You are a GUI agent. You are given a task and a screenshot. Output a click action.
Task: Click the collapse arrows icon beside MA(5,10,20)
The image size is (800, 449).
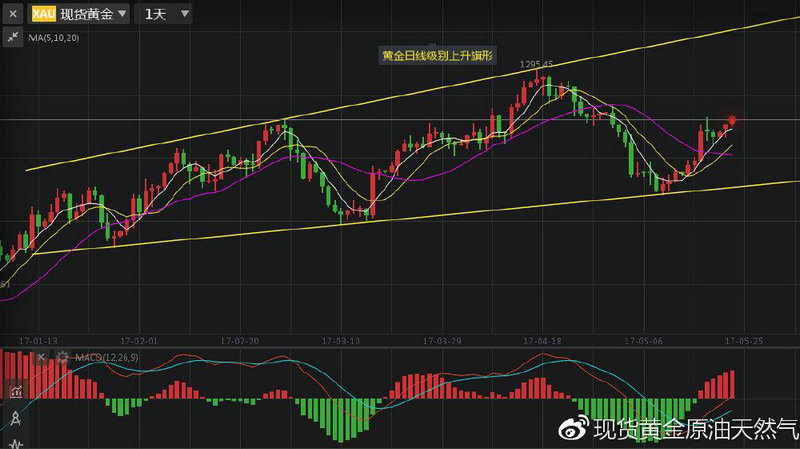click(x=13, y=37)
